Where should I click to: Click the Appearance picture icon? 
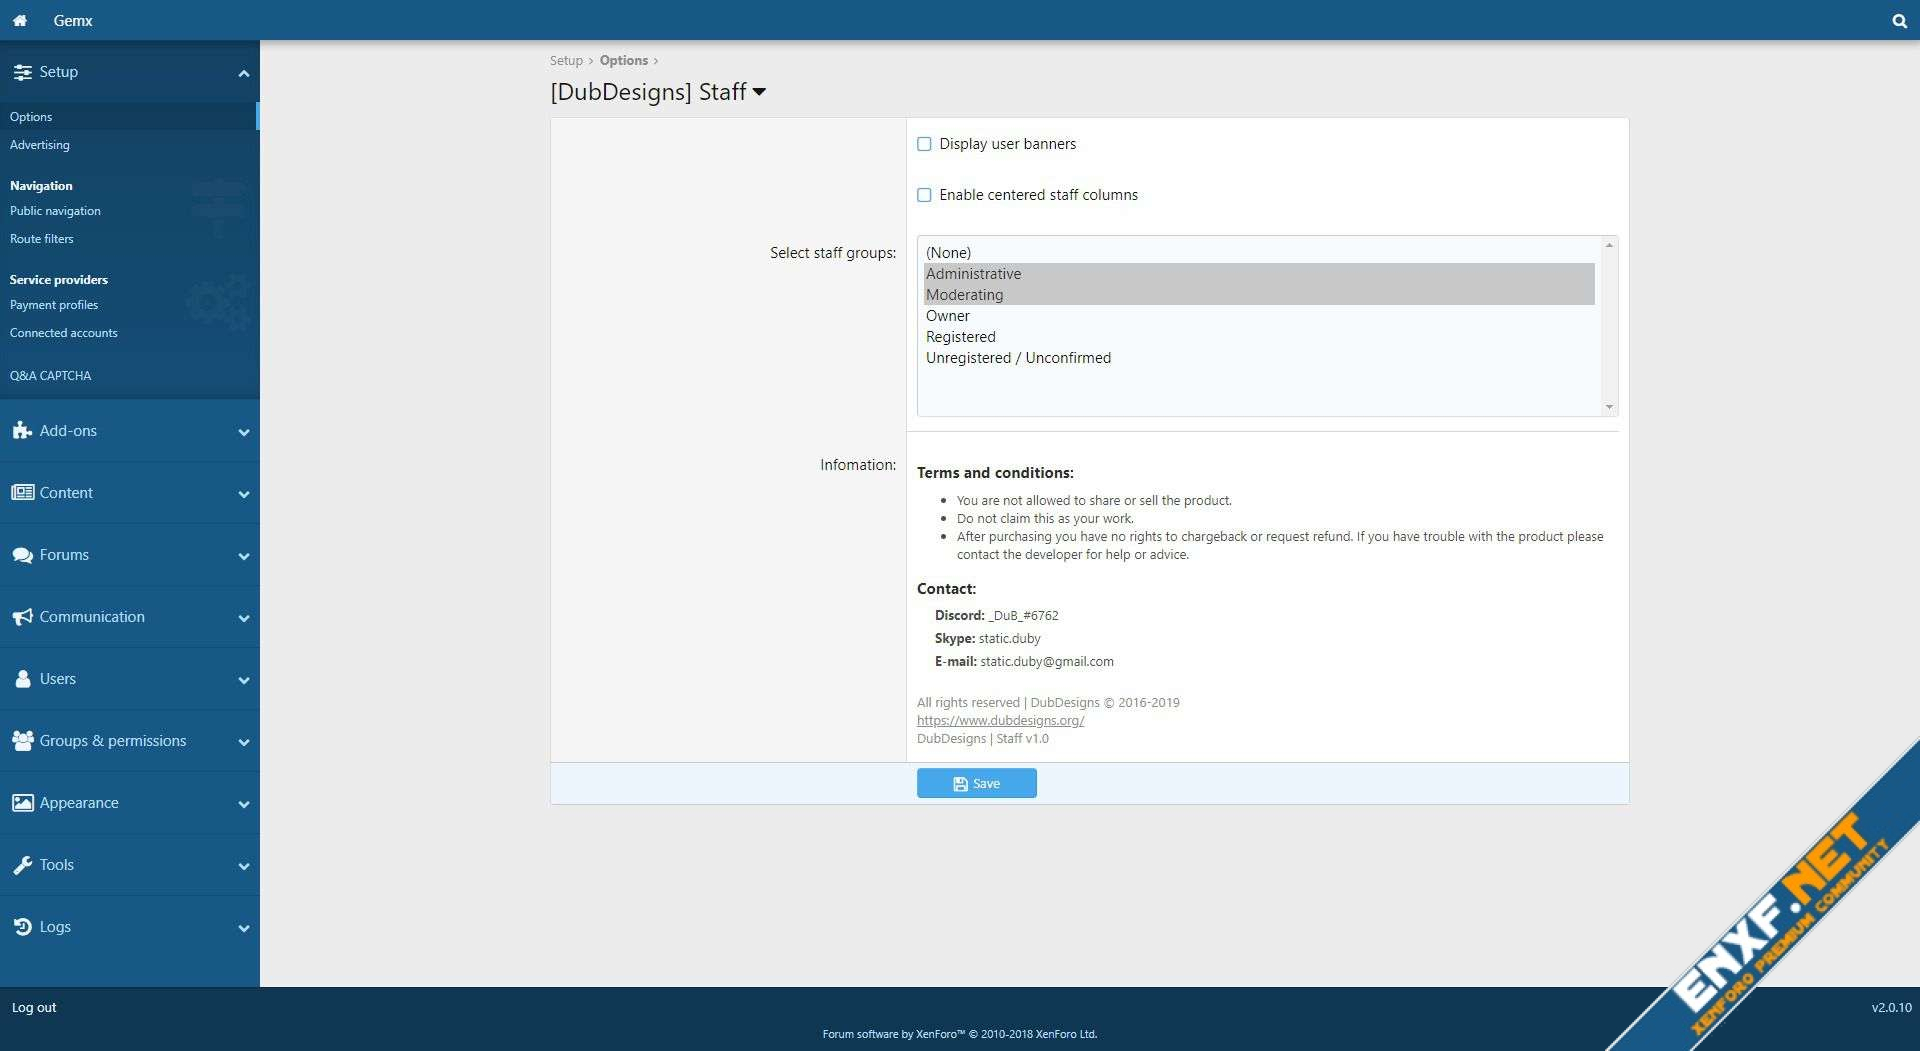(22, 803)
